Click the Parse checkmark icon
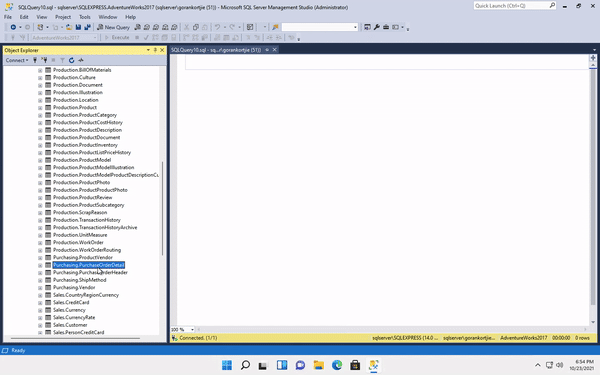The width and height of the screenshot is (600, 375). point(146,38)
